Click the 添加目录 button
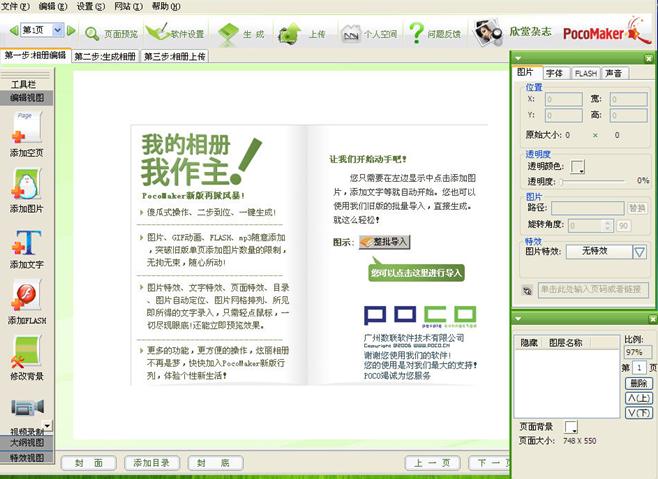 click(x=152, y=463)
